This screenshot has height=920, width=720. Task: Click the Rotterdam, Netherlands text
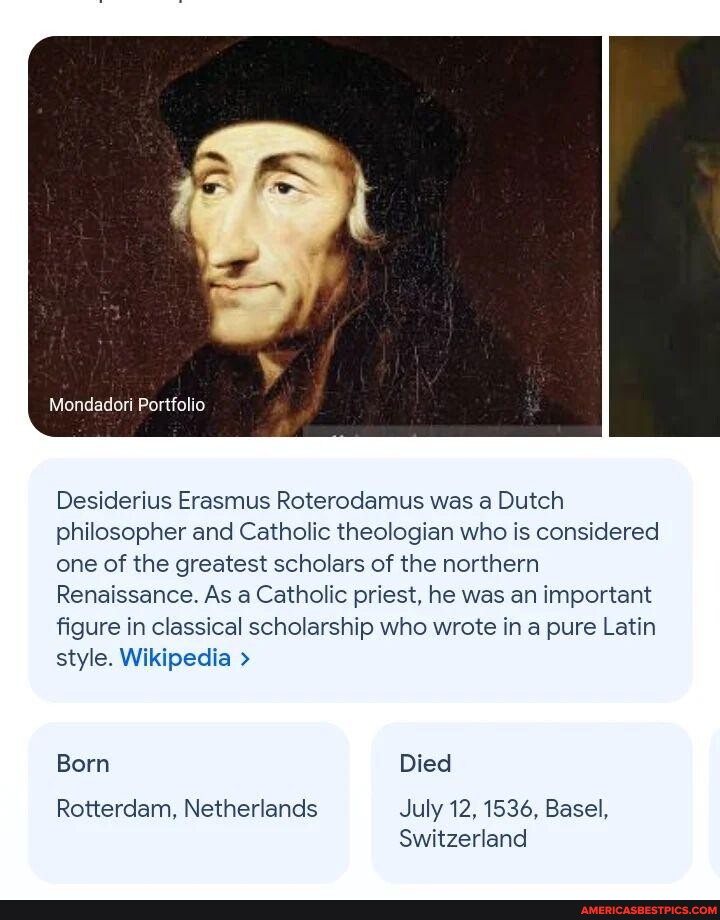point(186,809)
